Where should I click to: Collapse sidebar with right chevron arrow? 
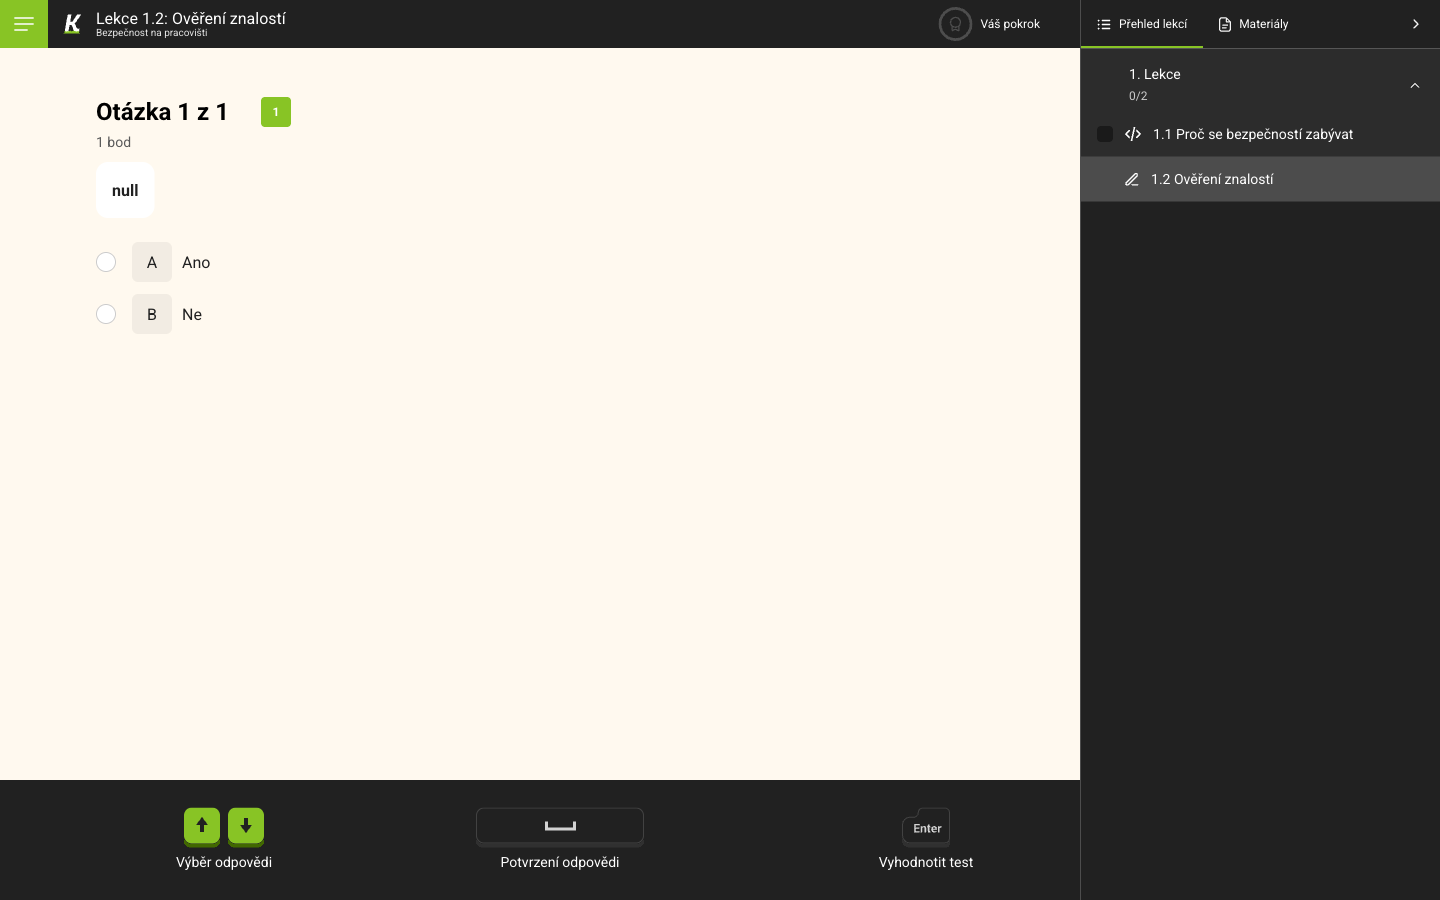(x=1415, y=24)
